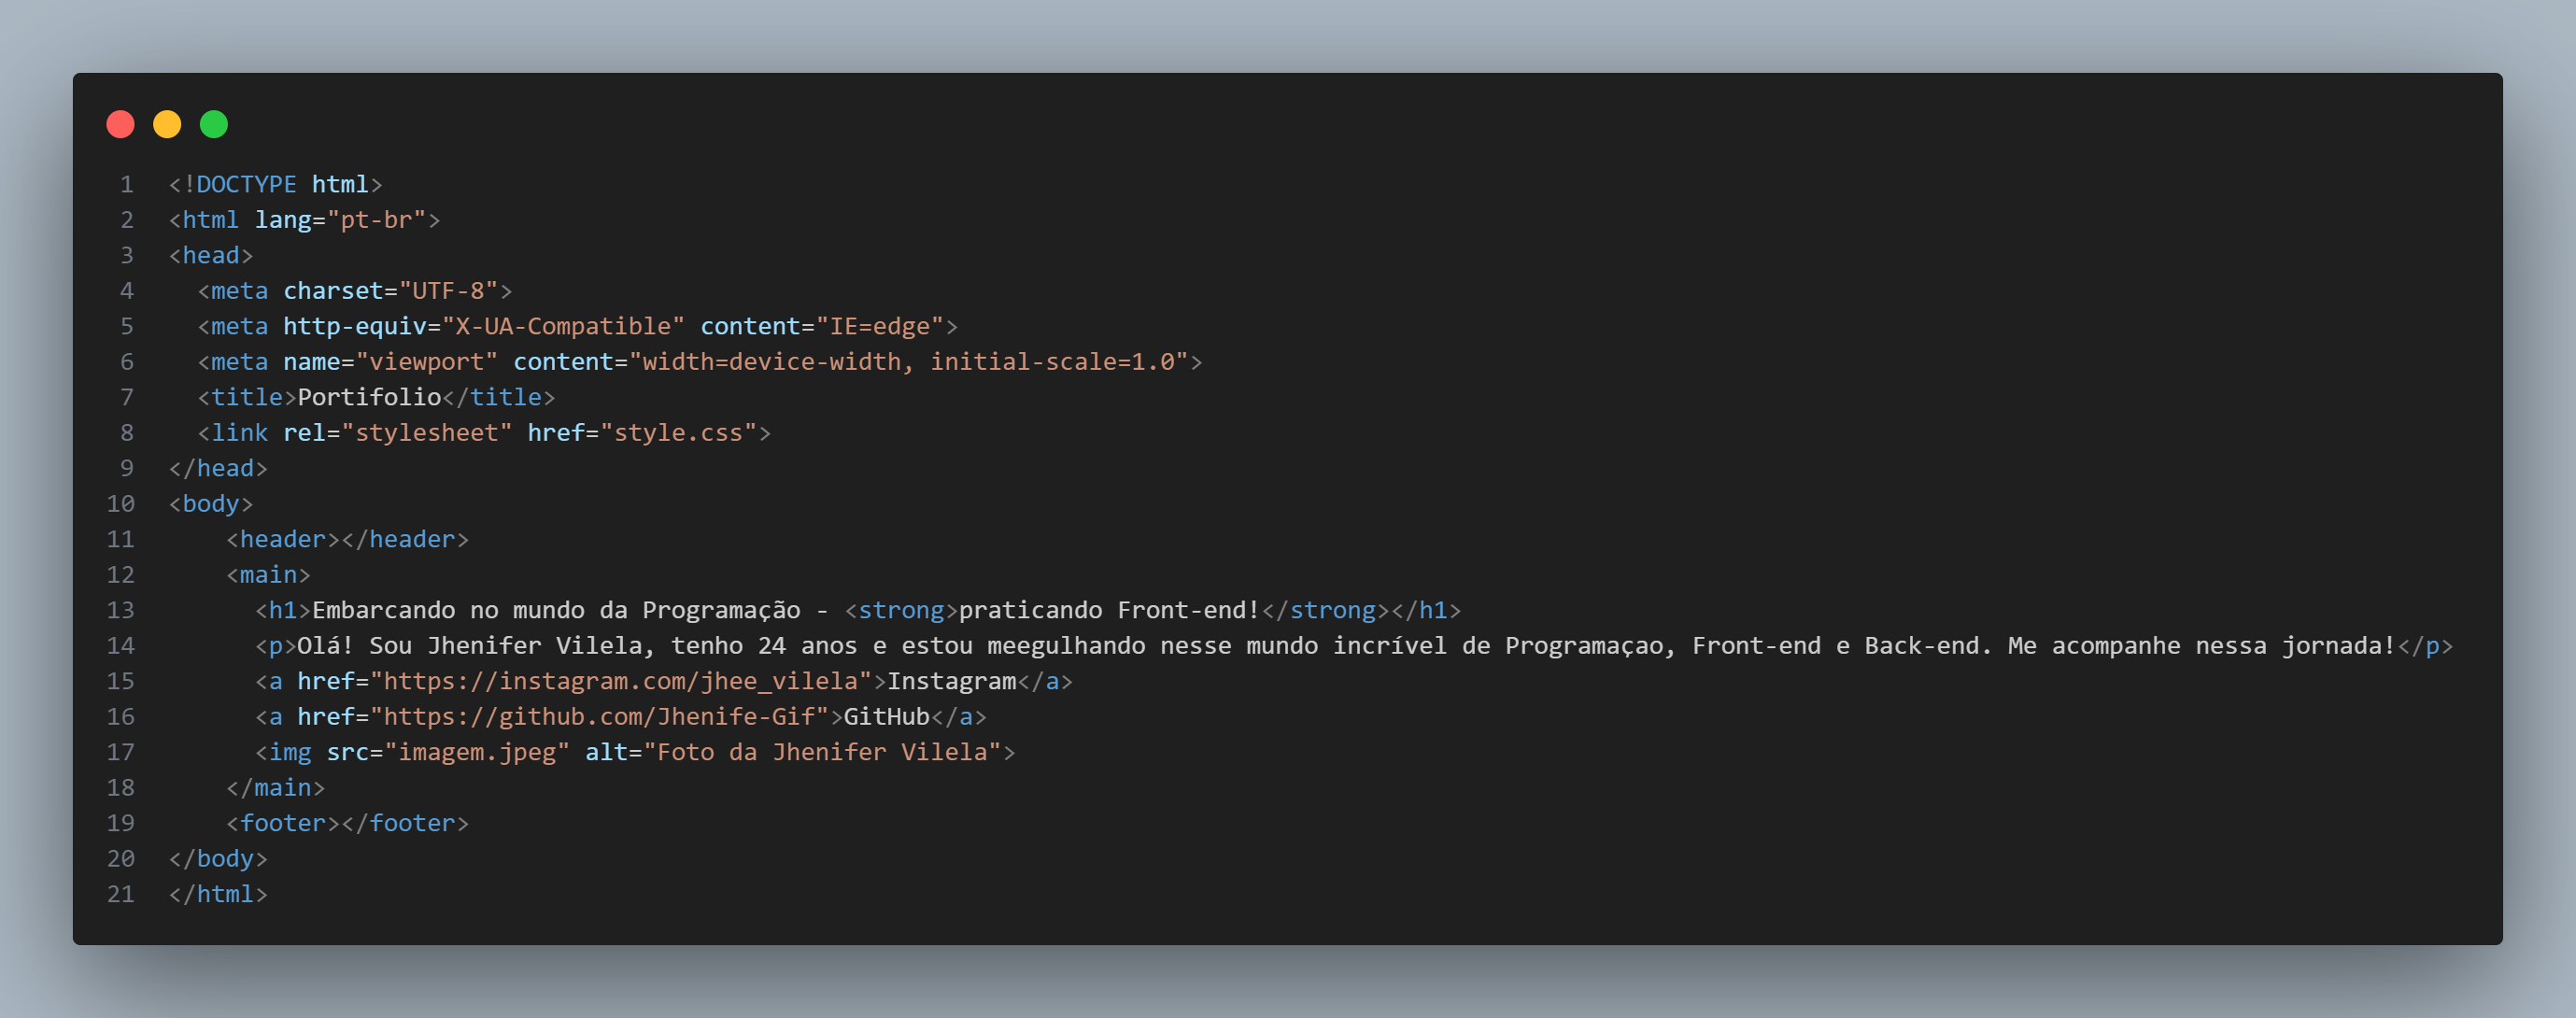Screen dimensions: 2576x1018
Task: Click the "imagem.jpeg" src value
Action: pyautogui.click(x=477, y=752)
